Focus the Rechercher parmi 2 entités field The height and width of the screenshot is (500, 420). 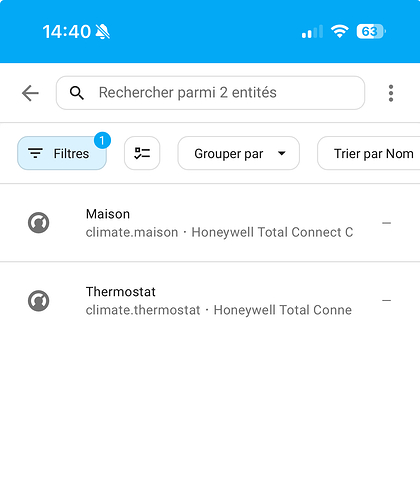[210, 93]
